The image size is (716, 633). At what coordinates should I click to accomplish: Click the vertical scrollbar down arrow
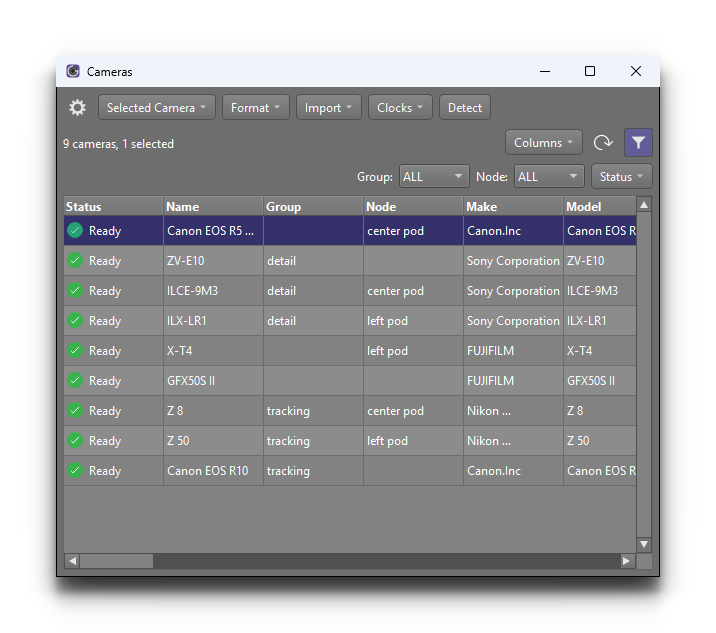tap(644, 544)
